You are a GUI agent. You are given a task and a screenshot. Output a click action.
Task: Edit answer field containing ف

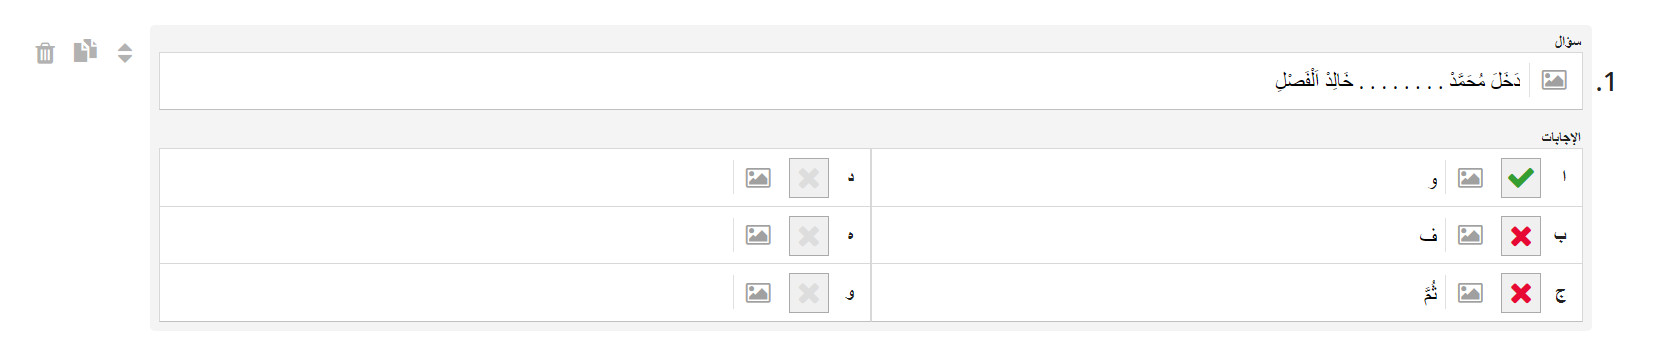tap(1158, 235)
